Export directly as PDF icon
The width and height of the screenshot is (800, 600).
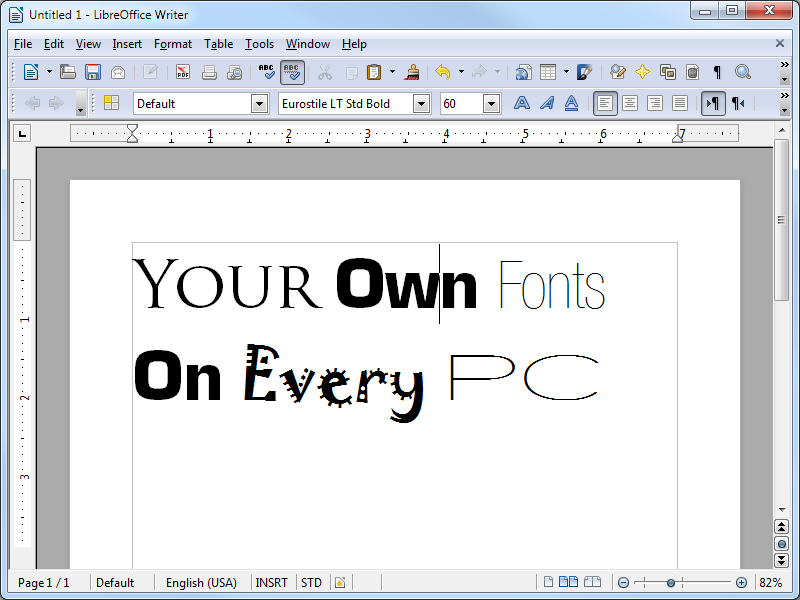pyautogui.click(x=183, y=72)
